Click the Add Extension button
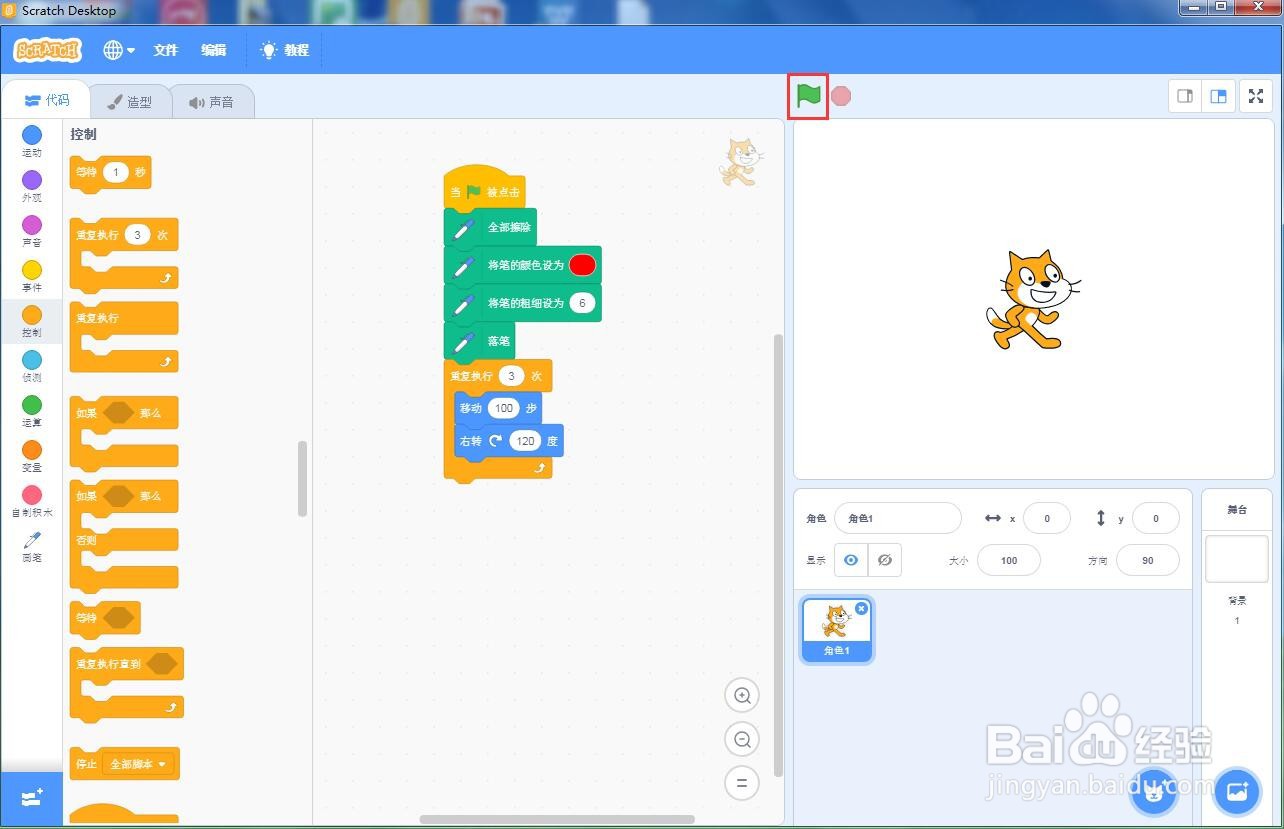 point(31,797)
